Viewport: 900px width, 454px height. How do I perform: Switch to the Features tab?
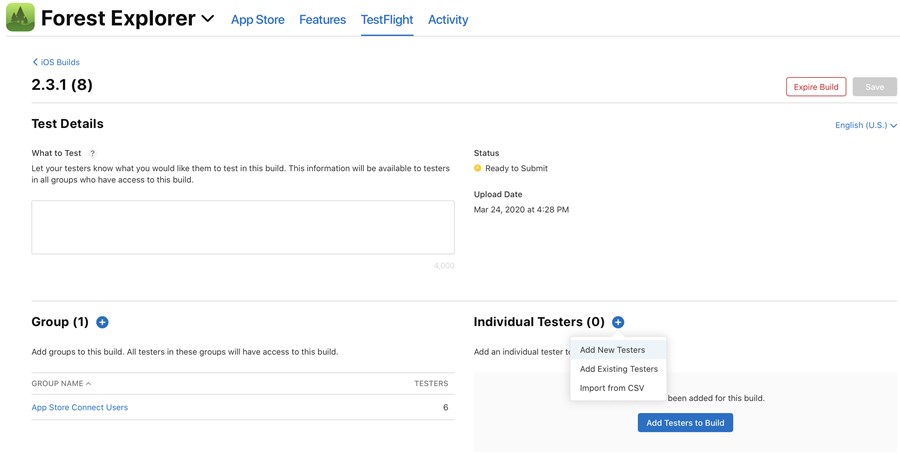323,20
